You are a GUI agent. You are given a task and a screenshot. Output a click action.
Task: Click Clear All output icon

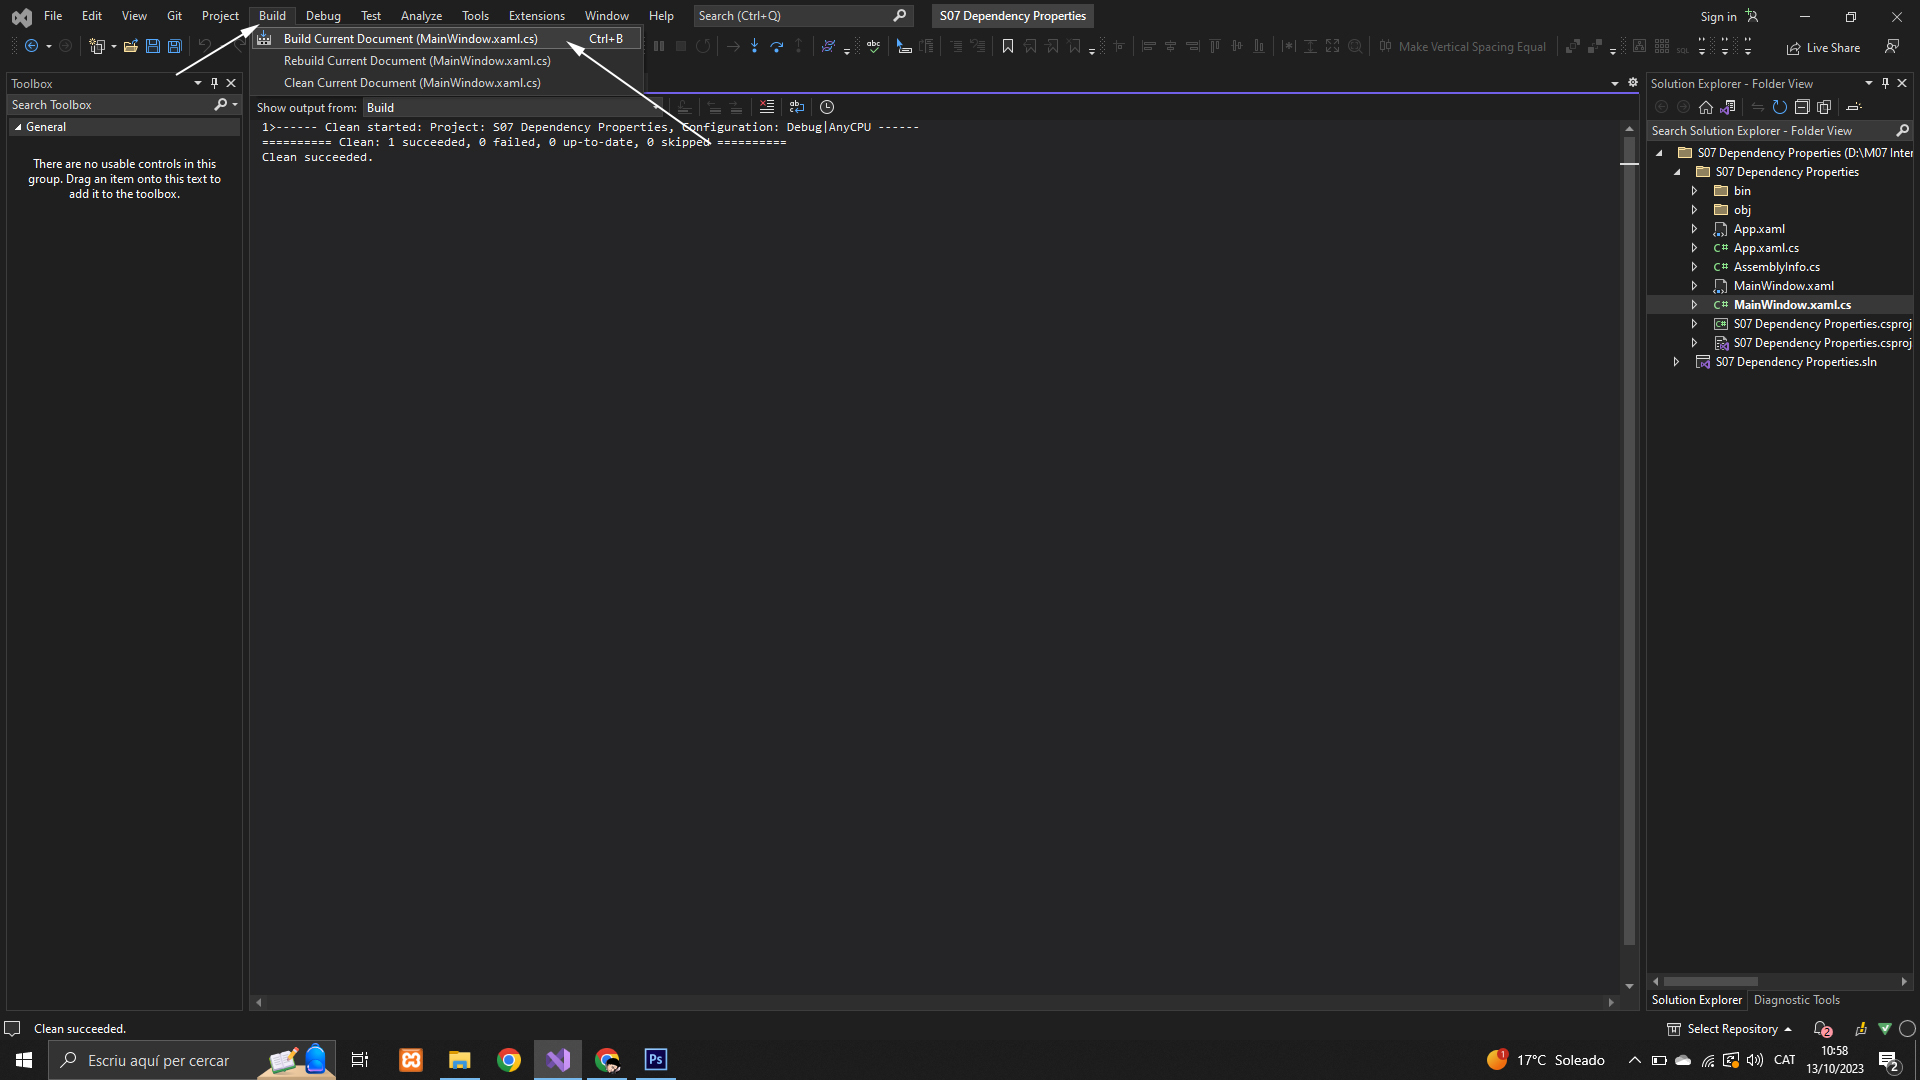point(767,107)
